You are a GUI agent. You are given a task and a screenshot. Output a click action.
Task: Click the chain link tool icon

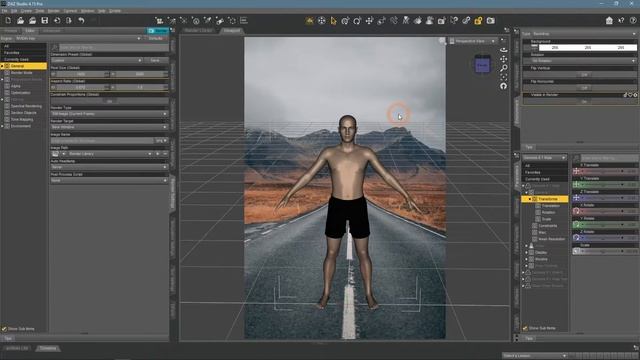point(466,20)
